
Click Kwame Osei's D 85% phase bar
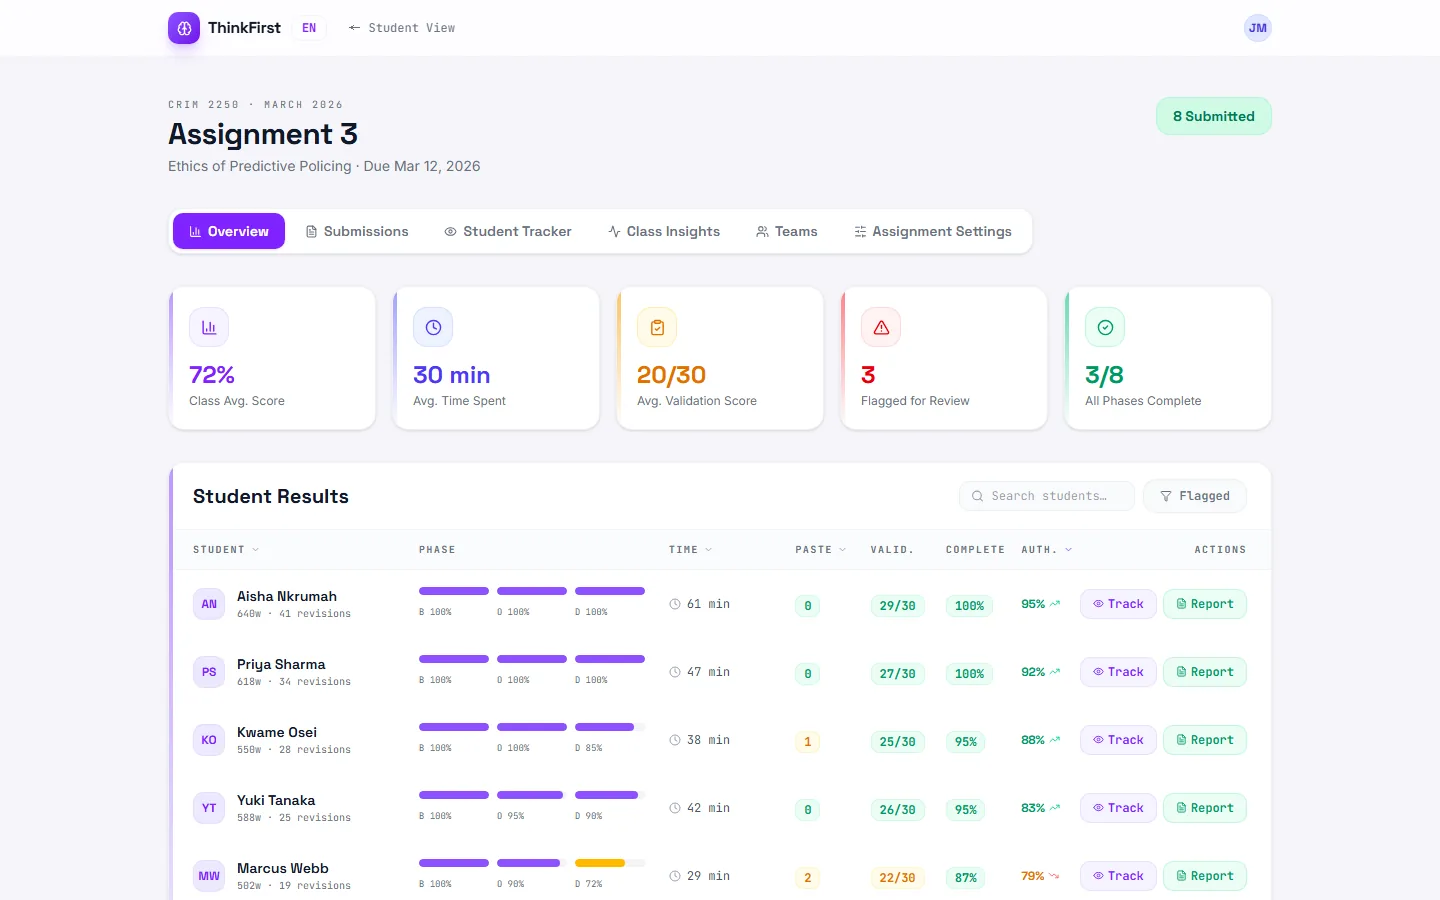(610, 727)
